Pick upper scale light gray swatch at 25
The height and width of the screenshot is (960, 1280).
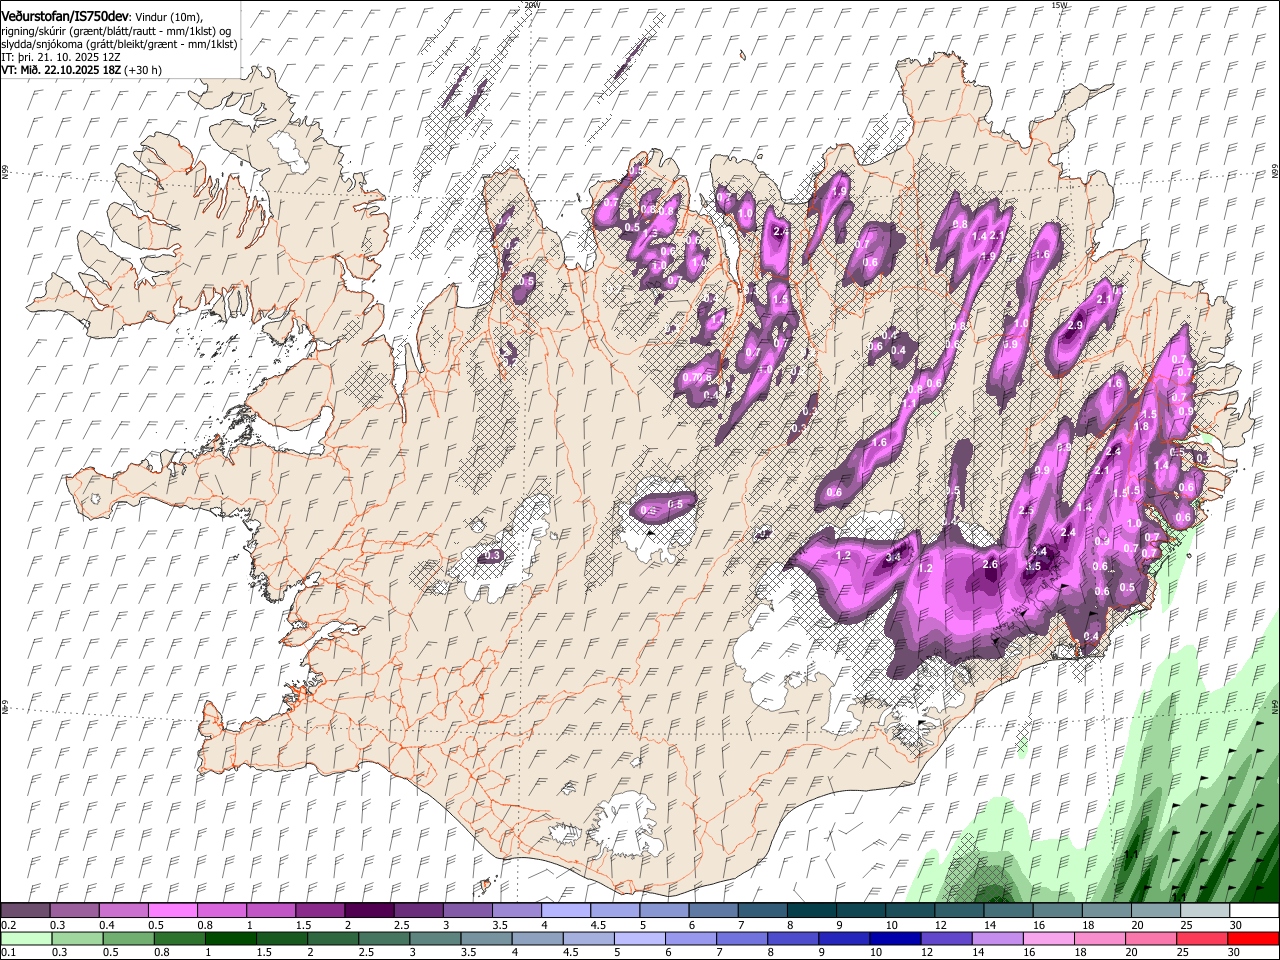(x=1203, y=911)
